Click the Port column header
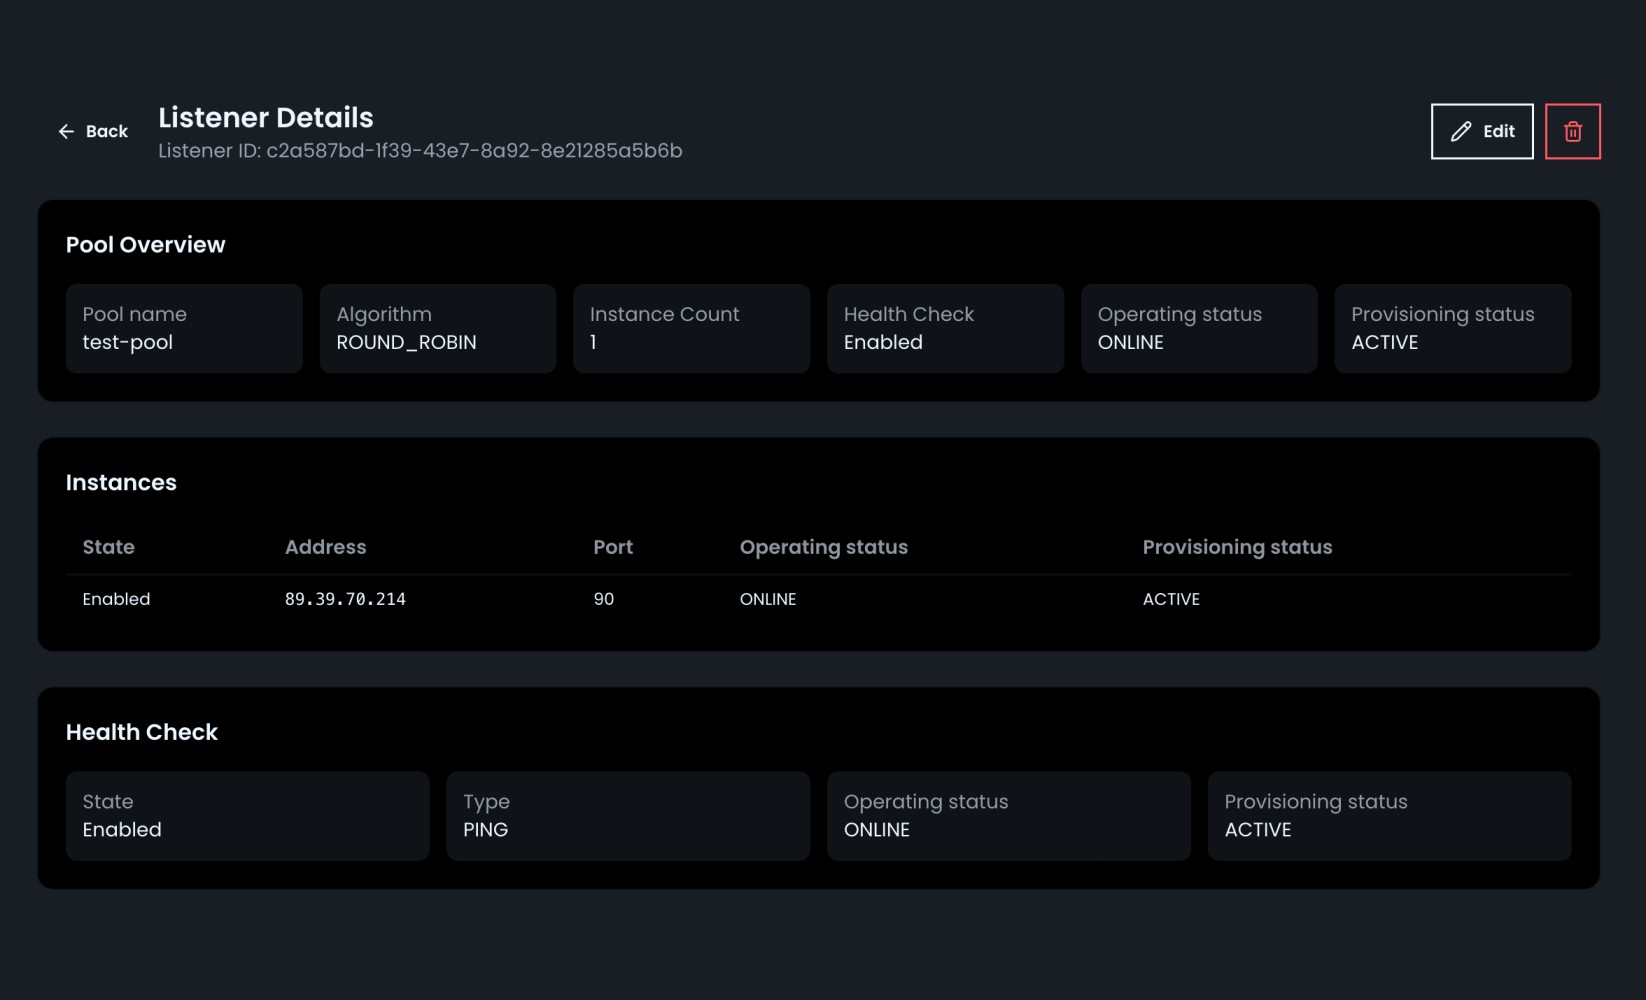 [613, 547]
